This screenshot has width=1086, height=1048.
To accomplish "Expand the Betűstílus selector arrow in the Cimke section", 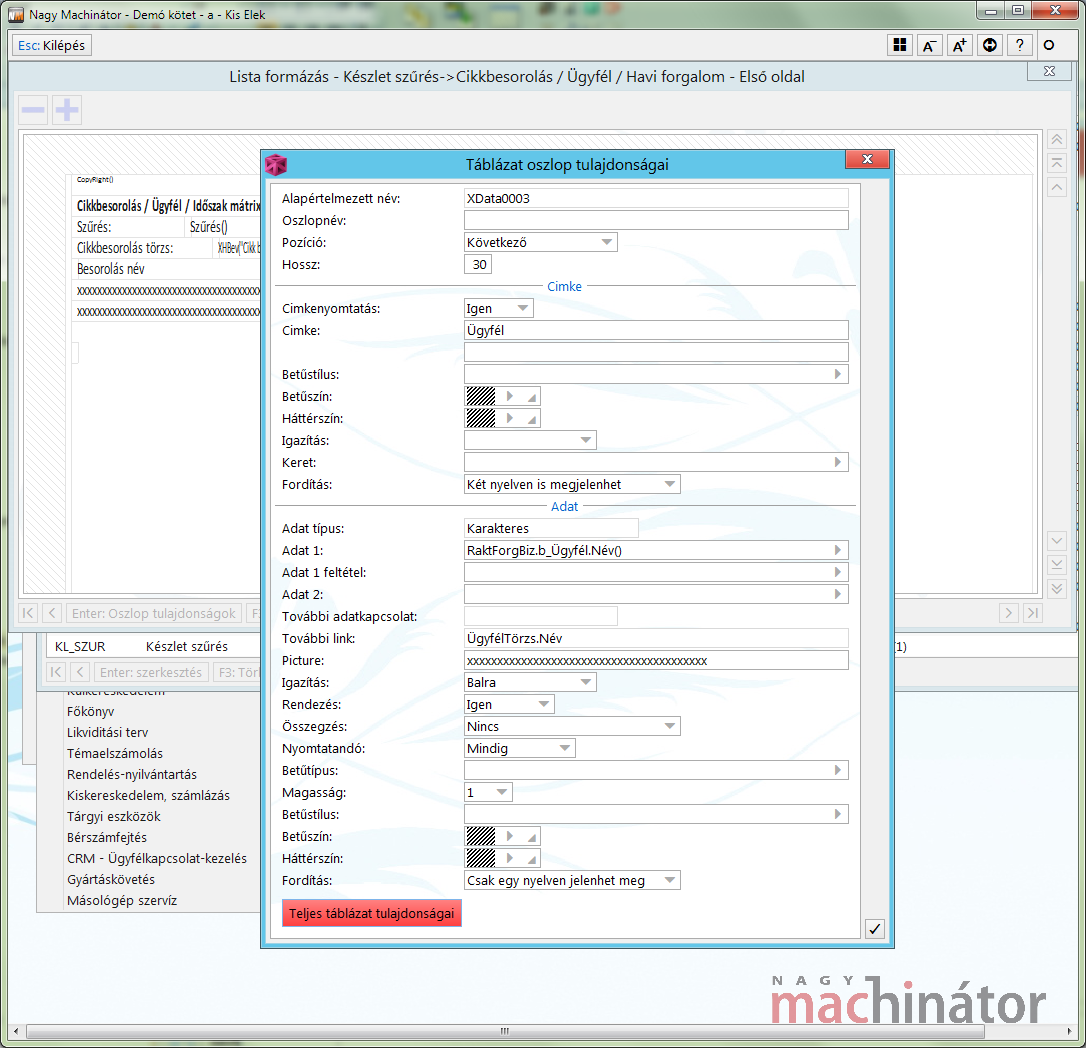I will pyautogui.click(x=837, y=374).
